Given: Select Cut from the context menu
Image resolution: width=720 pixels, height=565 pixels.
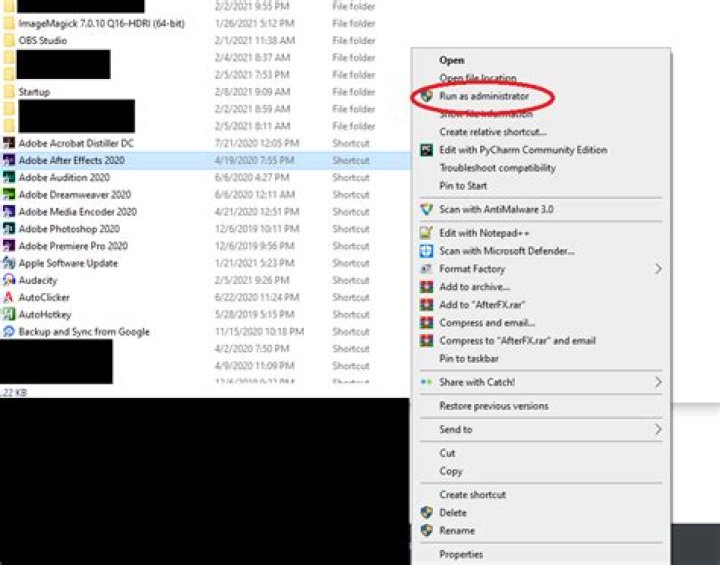Looking at the screenshot, I should [x=447, y=453].
